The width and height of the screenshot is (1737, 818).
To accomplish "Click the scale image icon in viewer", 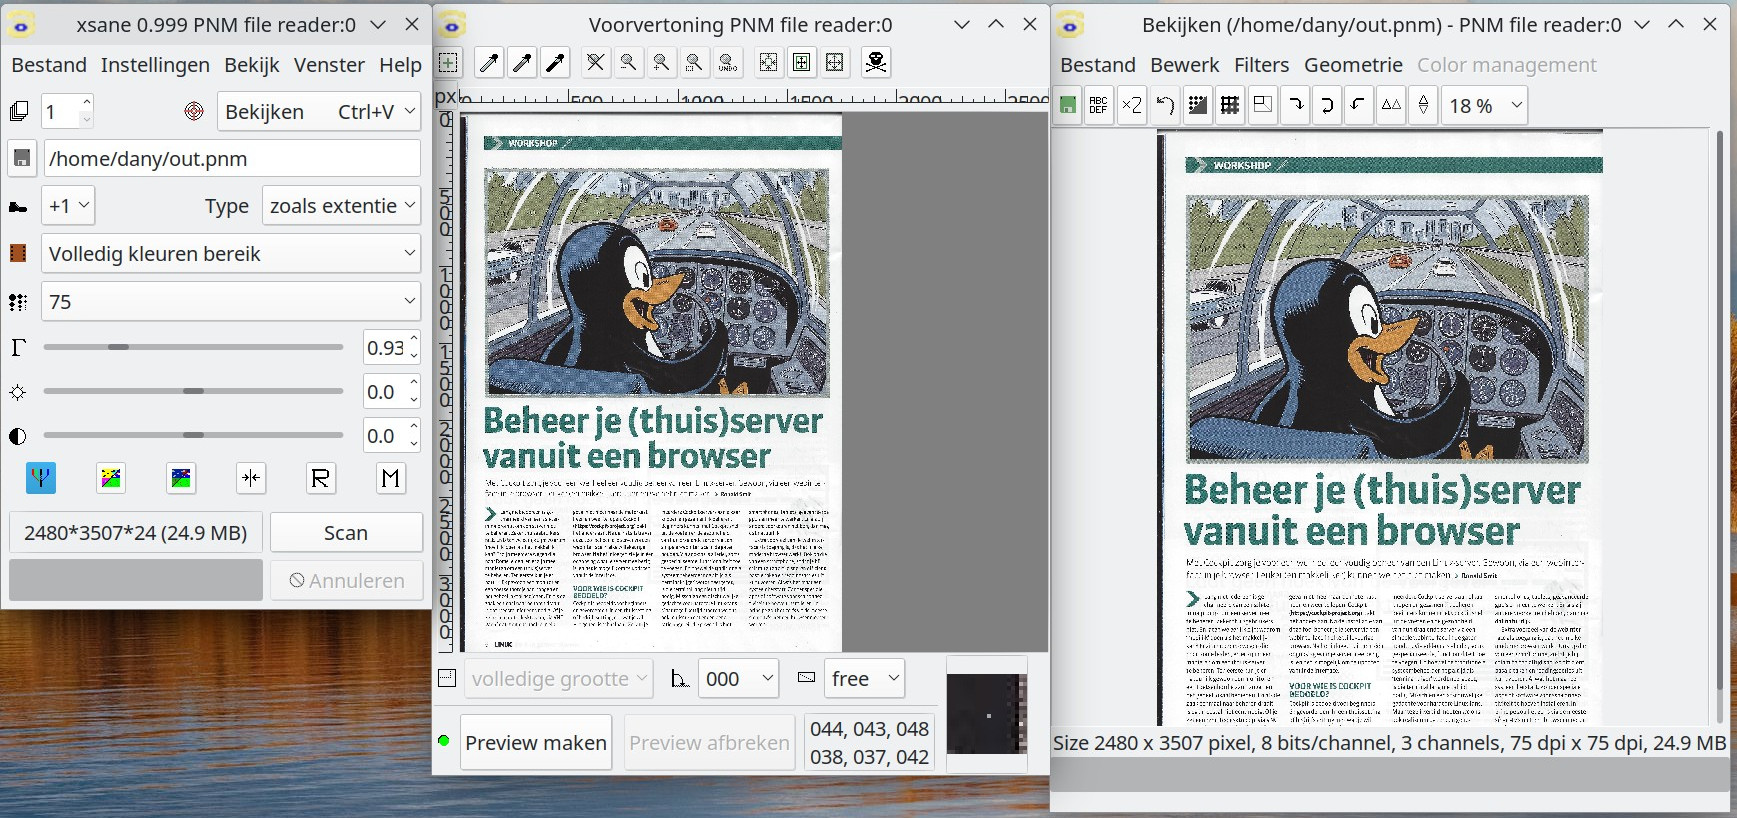I will click(1262, 105).
